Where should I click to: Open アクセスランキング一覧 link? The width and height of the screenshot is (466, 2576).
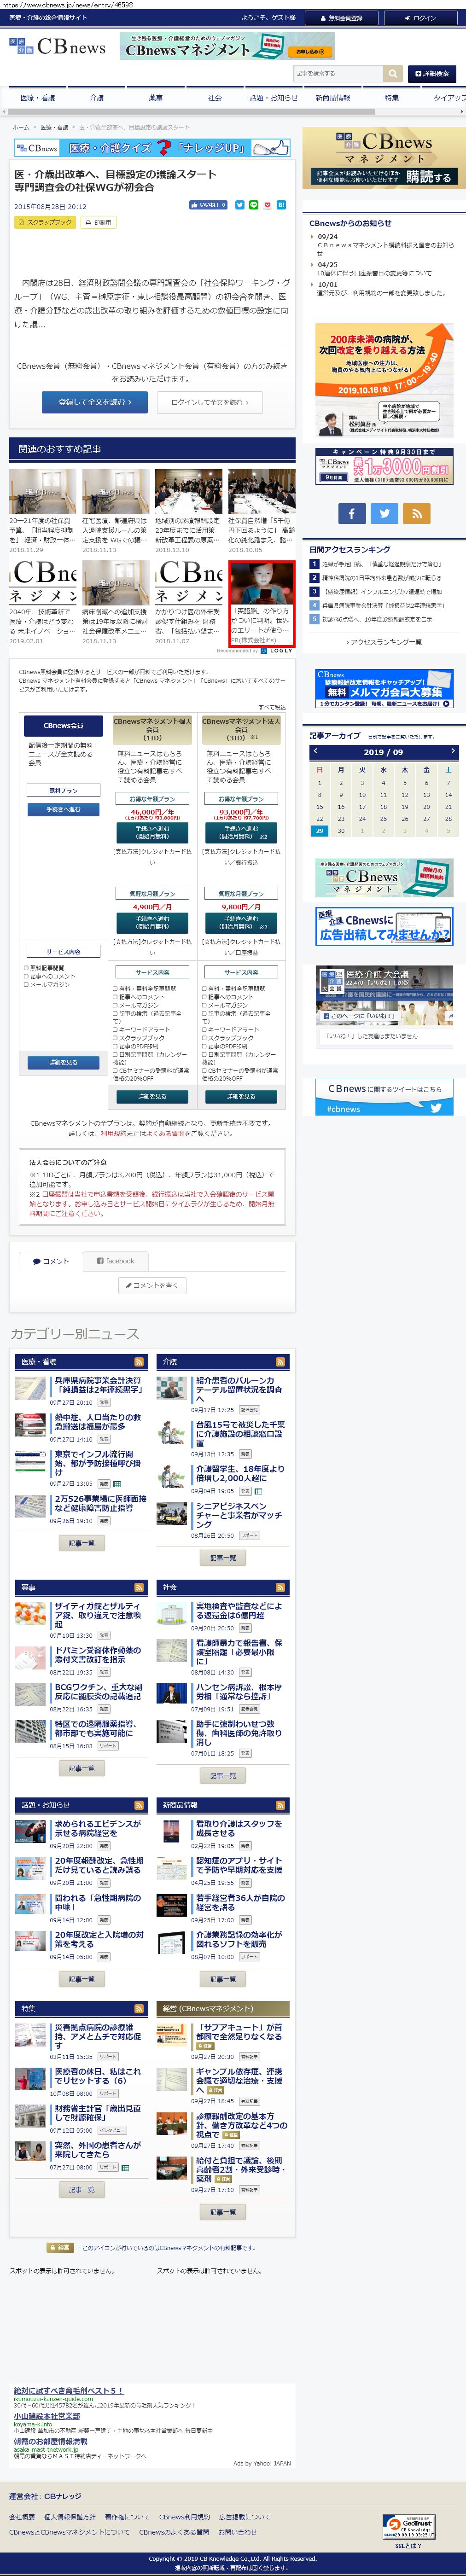click(384, 642)
